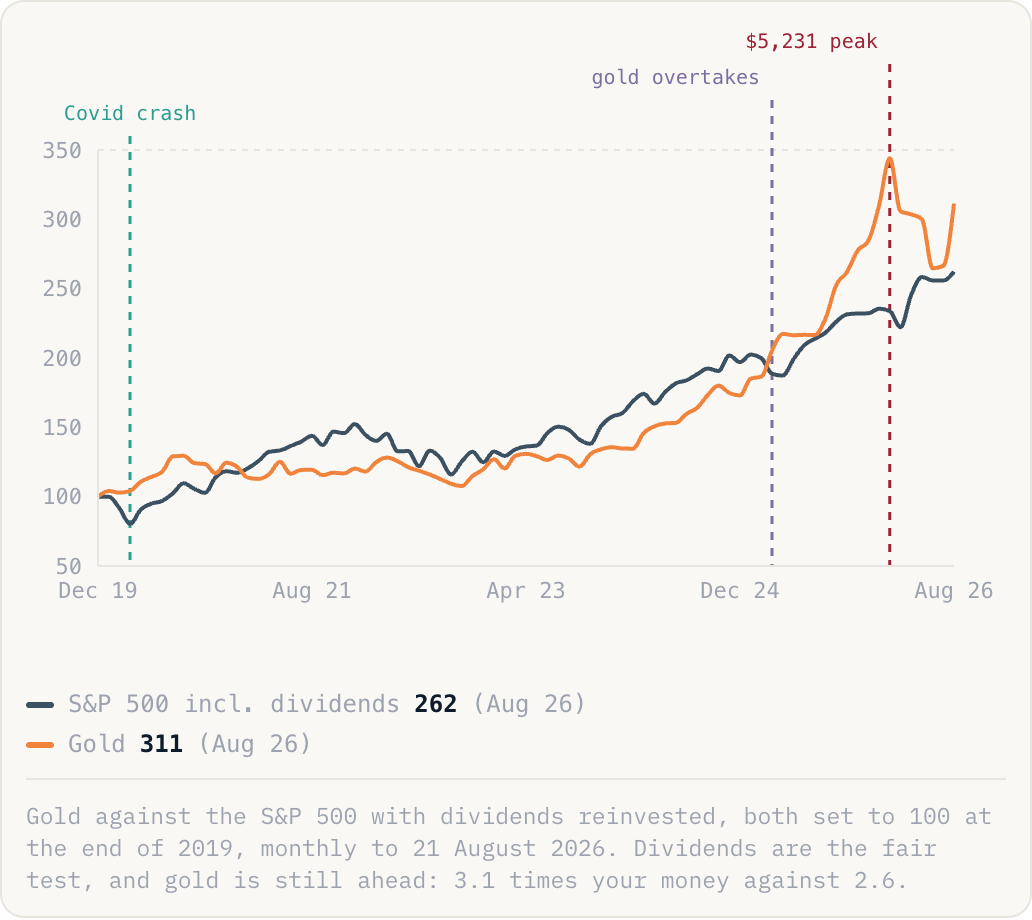Click the Covid crash teal dashed marker line
Screen dimensions: 1032x920
click(130, 348)
